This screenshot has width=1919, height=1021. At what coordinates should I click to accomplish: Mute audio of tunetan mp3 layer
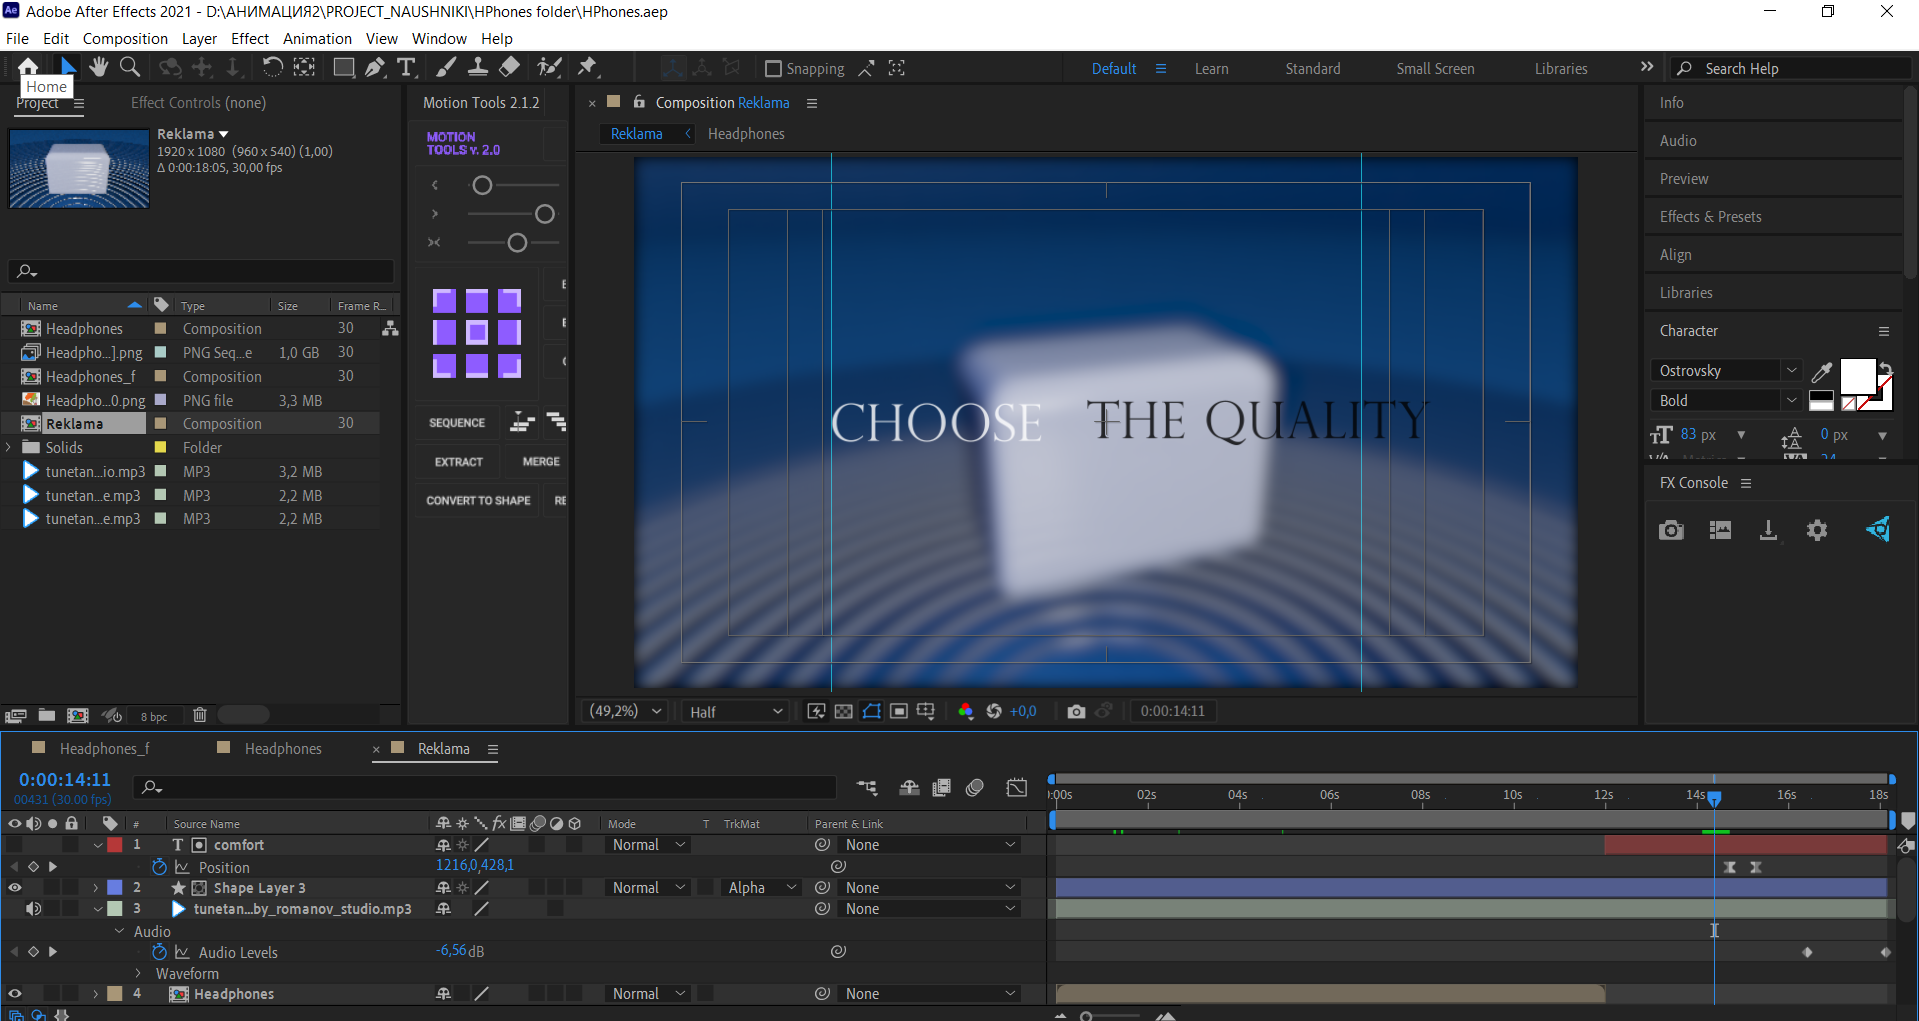point(33,909)
